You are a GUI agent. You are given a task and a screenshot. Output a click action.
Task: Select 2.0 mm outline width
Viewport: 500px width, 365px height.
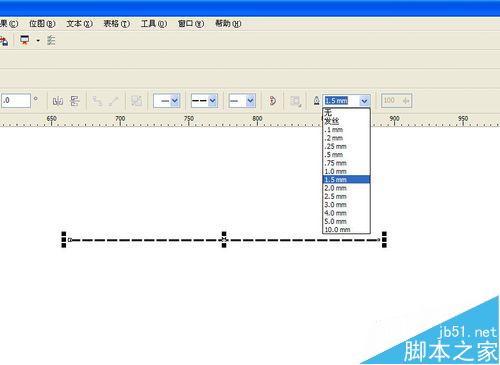(x=346, y=188)
